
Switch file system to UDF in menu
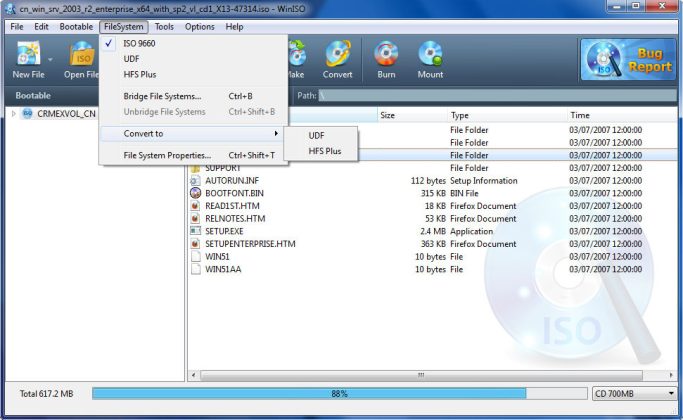[132, 59]
